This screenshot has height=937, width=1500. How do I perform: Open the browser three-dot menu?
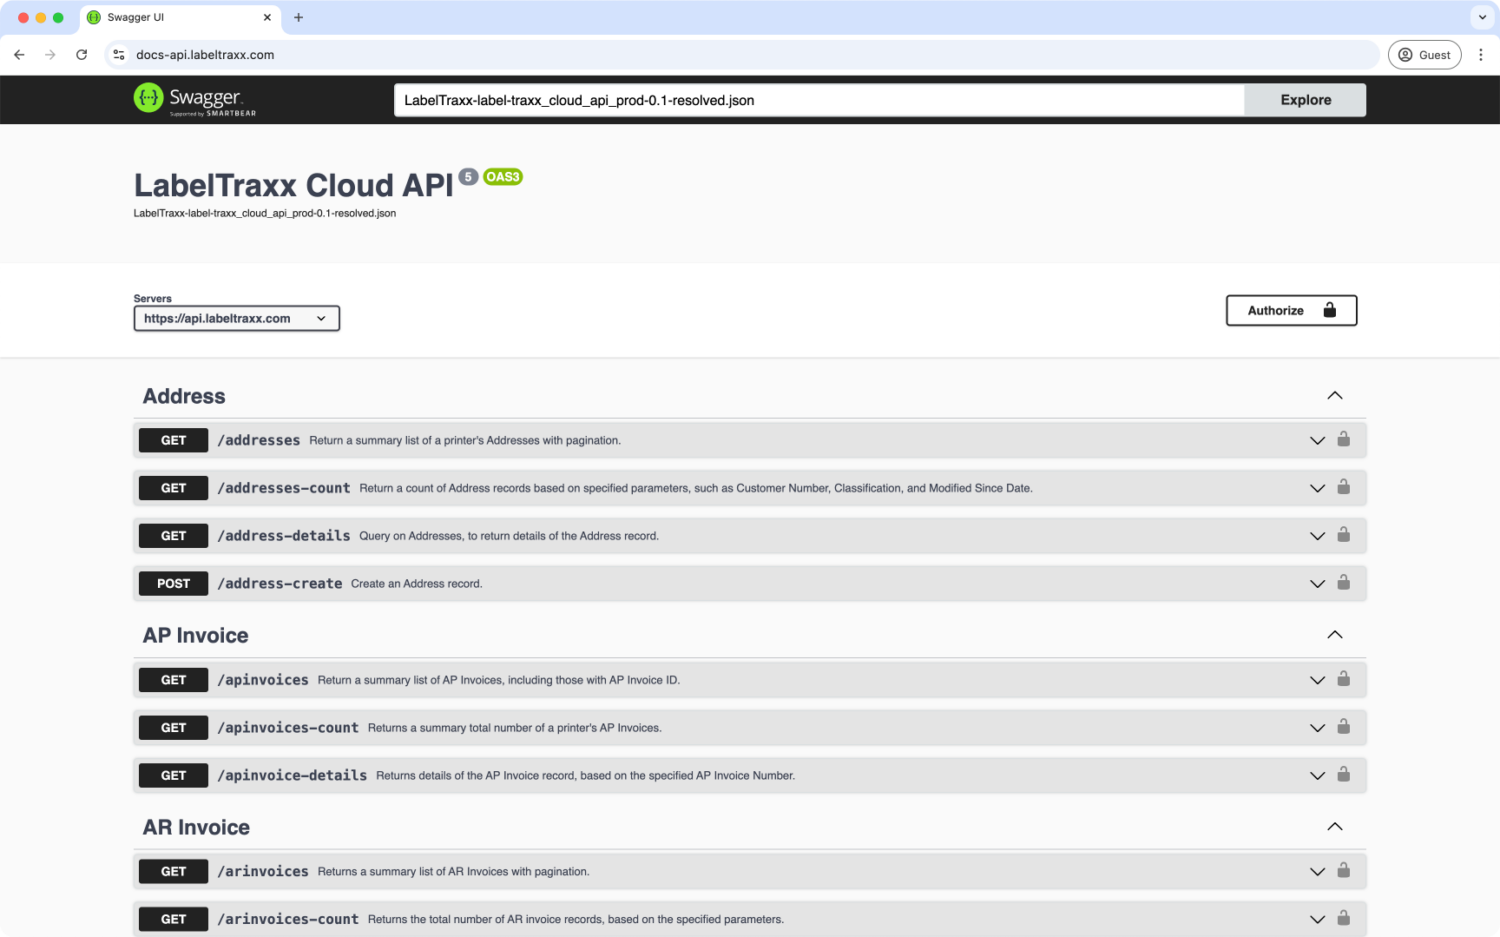1481,54
